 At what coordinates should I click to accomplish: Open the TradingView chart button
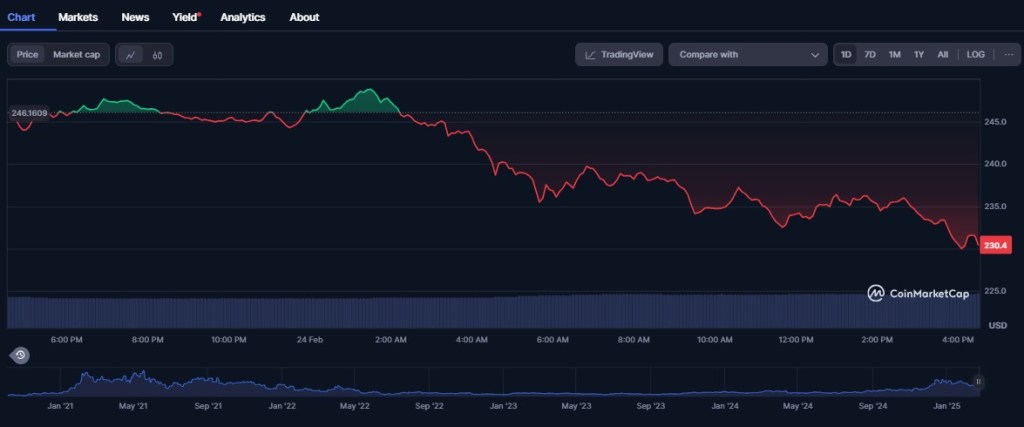618,55
